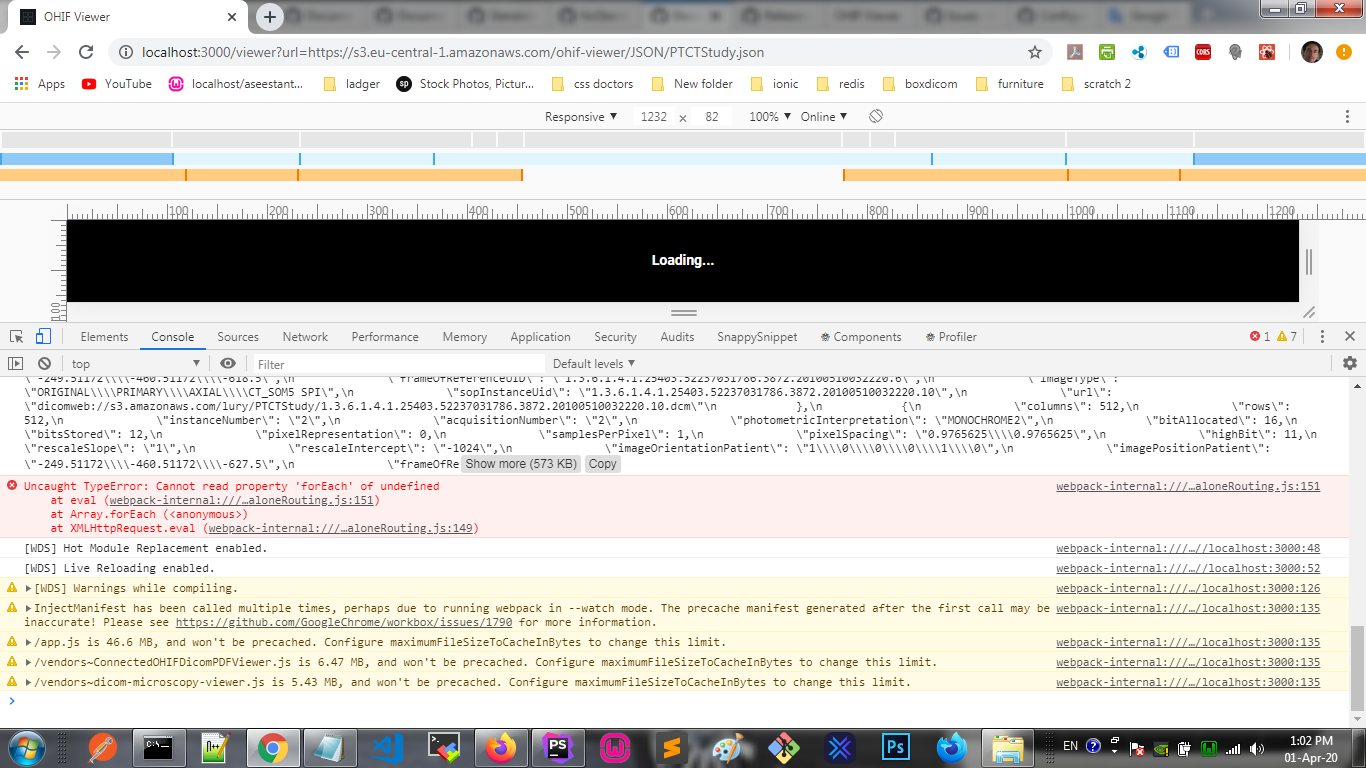
Task: Open the Adobe Acrobat extension
Action: point(1074,52)
